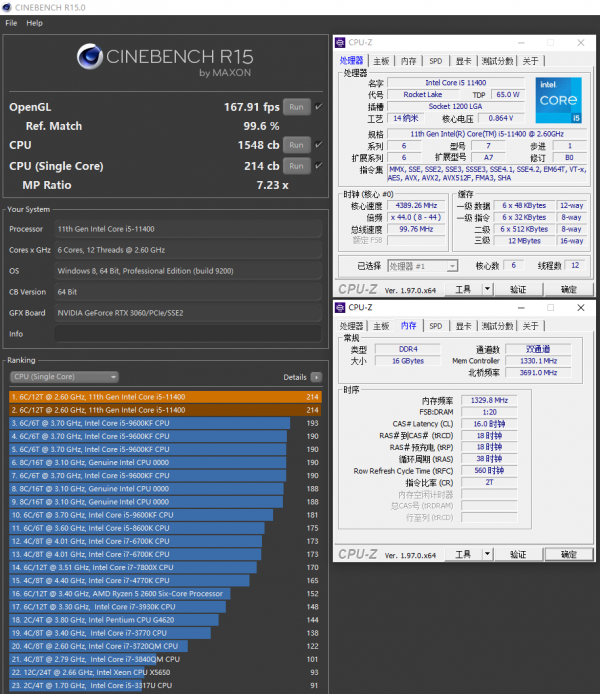Run the OpenGL benchmark
Image resolution: width=600 pixels, height=694 pixels.
click(x=295, y=107)
